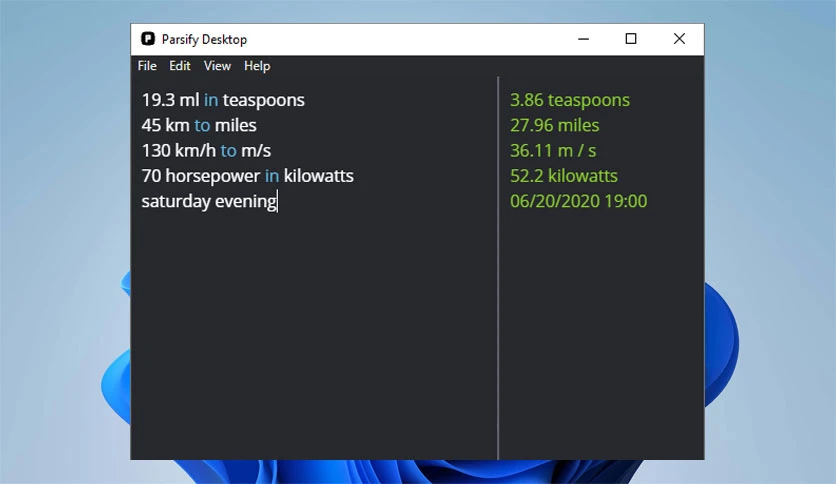The image size is (836, 484).
Task: Open the Edit menu
Action: coord(180,66)
